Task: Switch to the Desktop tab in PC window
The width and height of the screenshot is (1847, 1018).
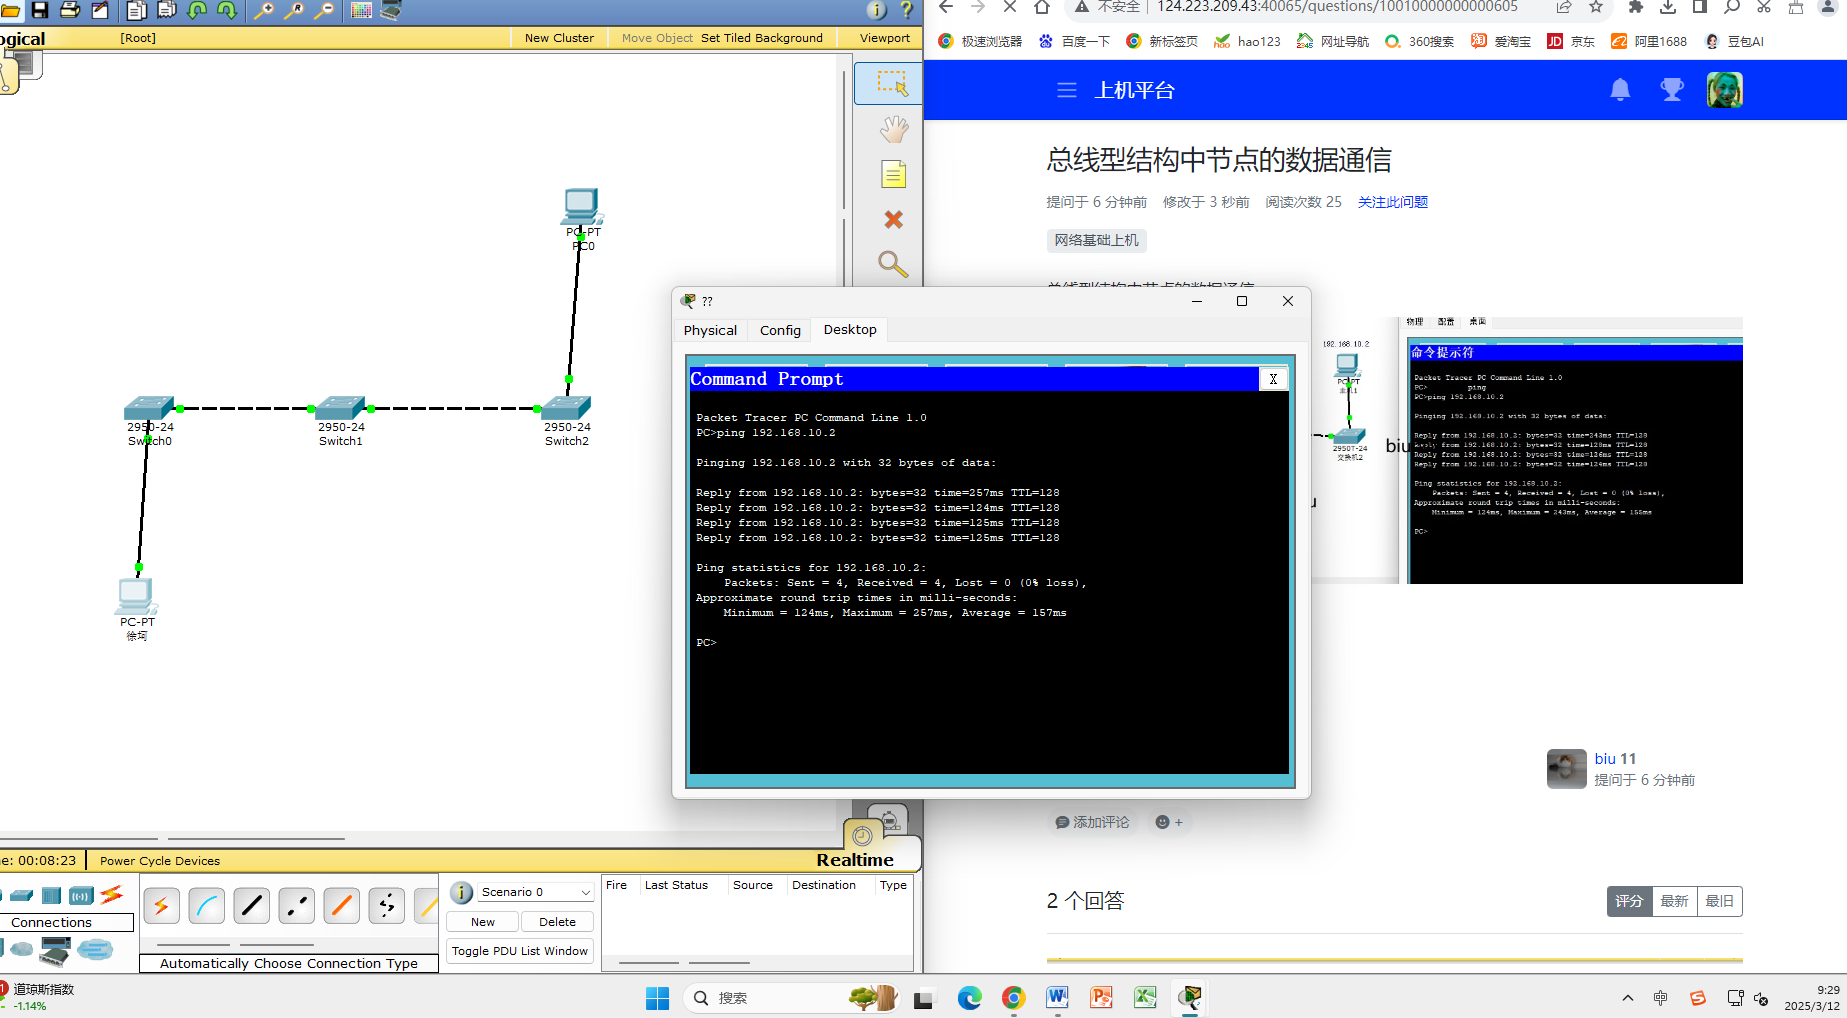Action: (850, 329)
